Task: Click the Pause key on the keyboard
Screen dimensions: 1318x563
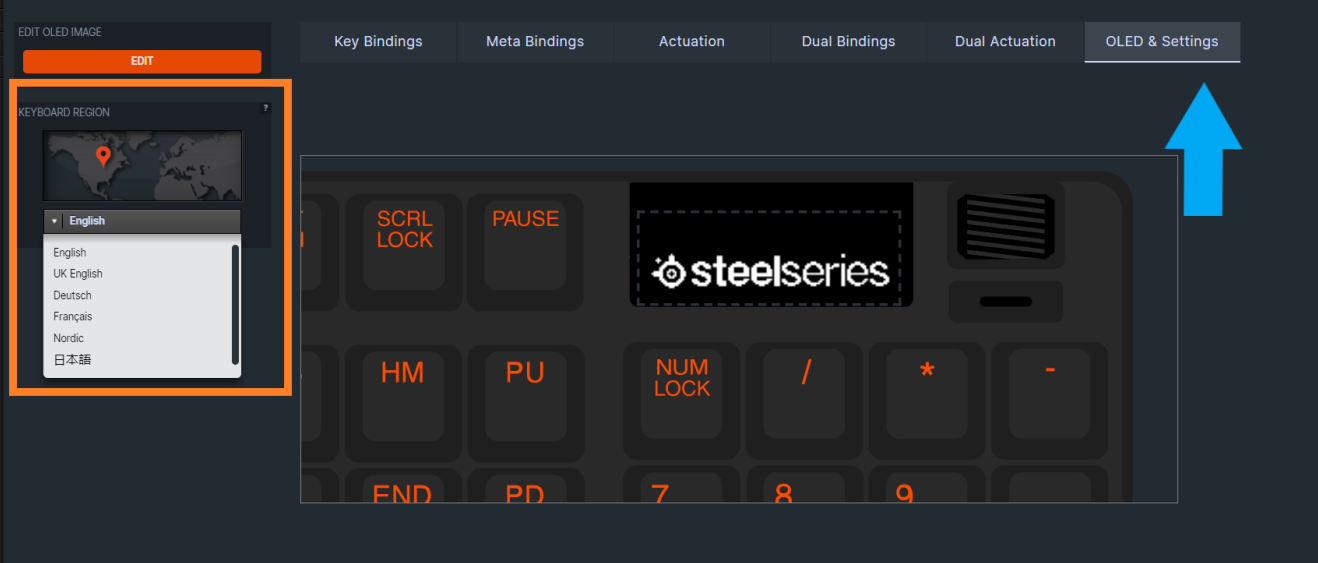Action: point(525,240)
